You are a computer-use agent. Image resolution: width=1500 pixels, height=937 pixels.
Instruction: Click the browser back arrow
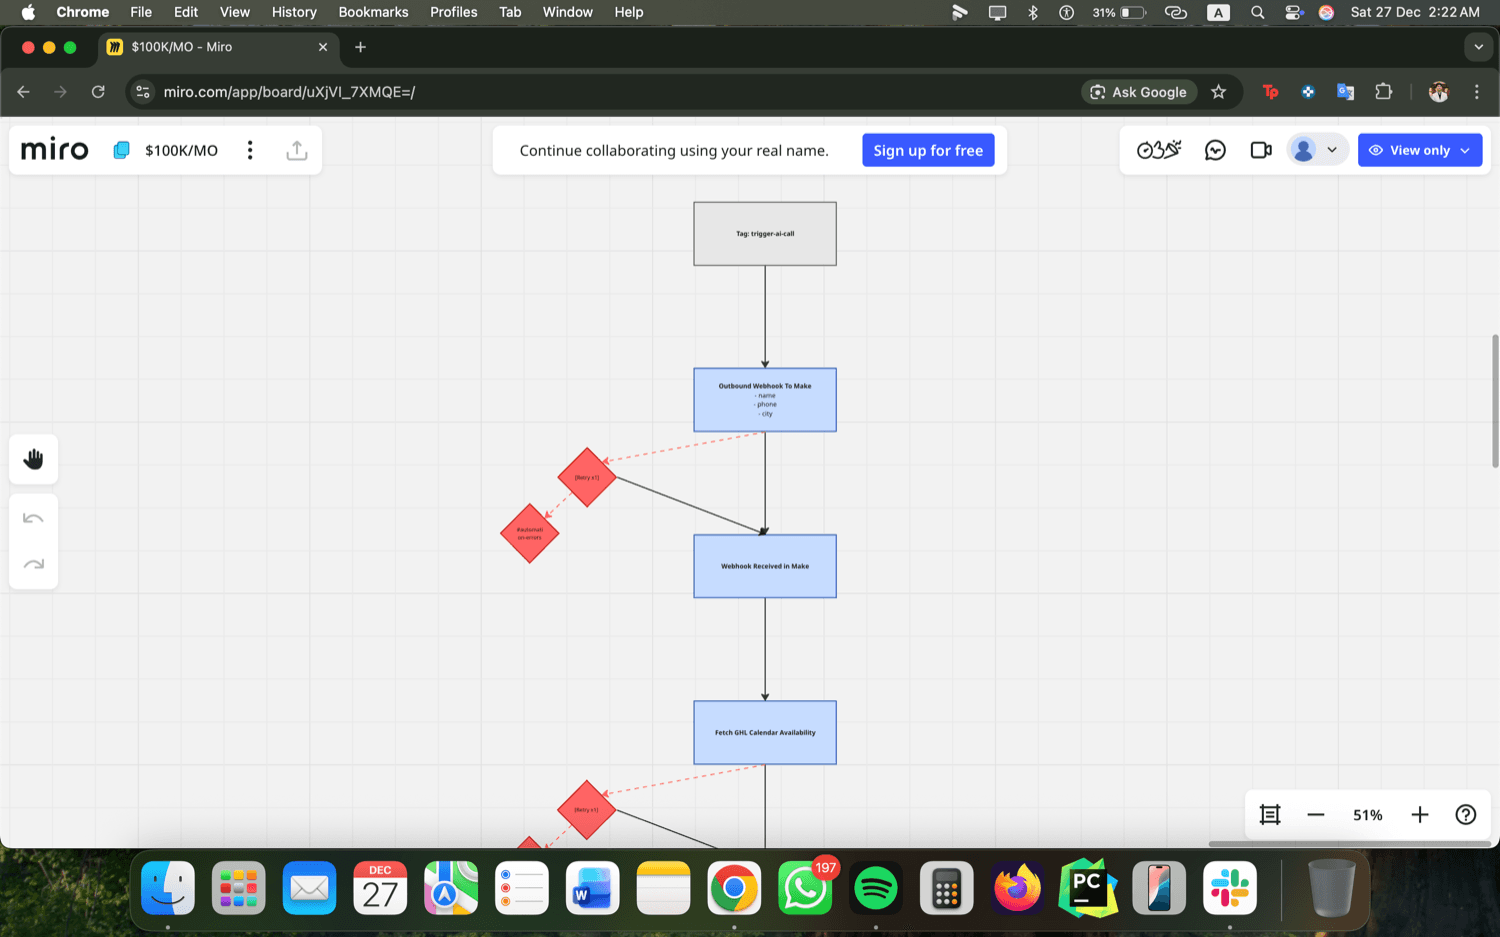(x=23, y=92)
